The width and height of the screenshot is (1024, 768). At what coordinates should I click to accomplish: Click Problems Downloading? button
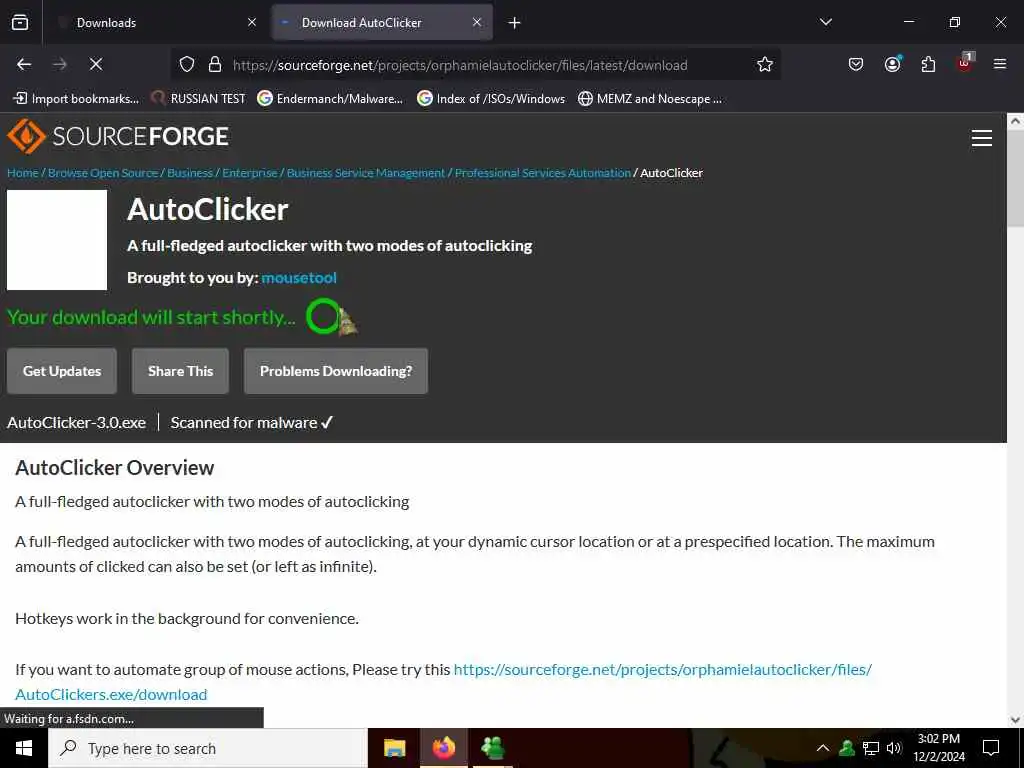pyautogui.click(x=336, y=371)
